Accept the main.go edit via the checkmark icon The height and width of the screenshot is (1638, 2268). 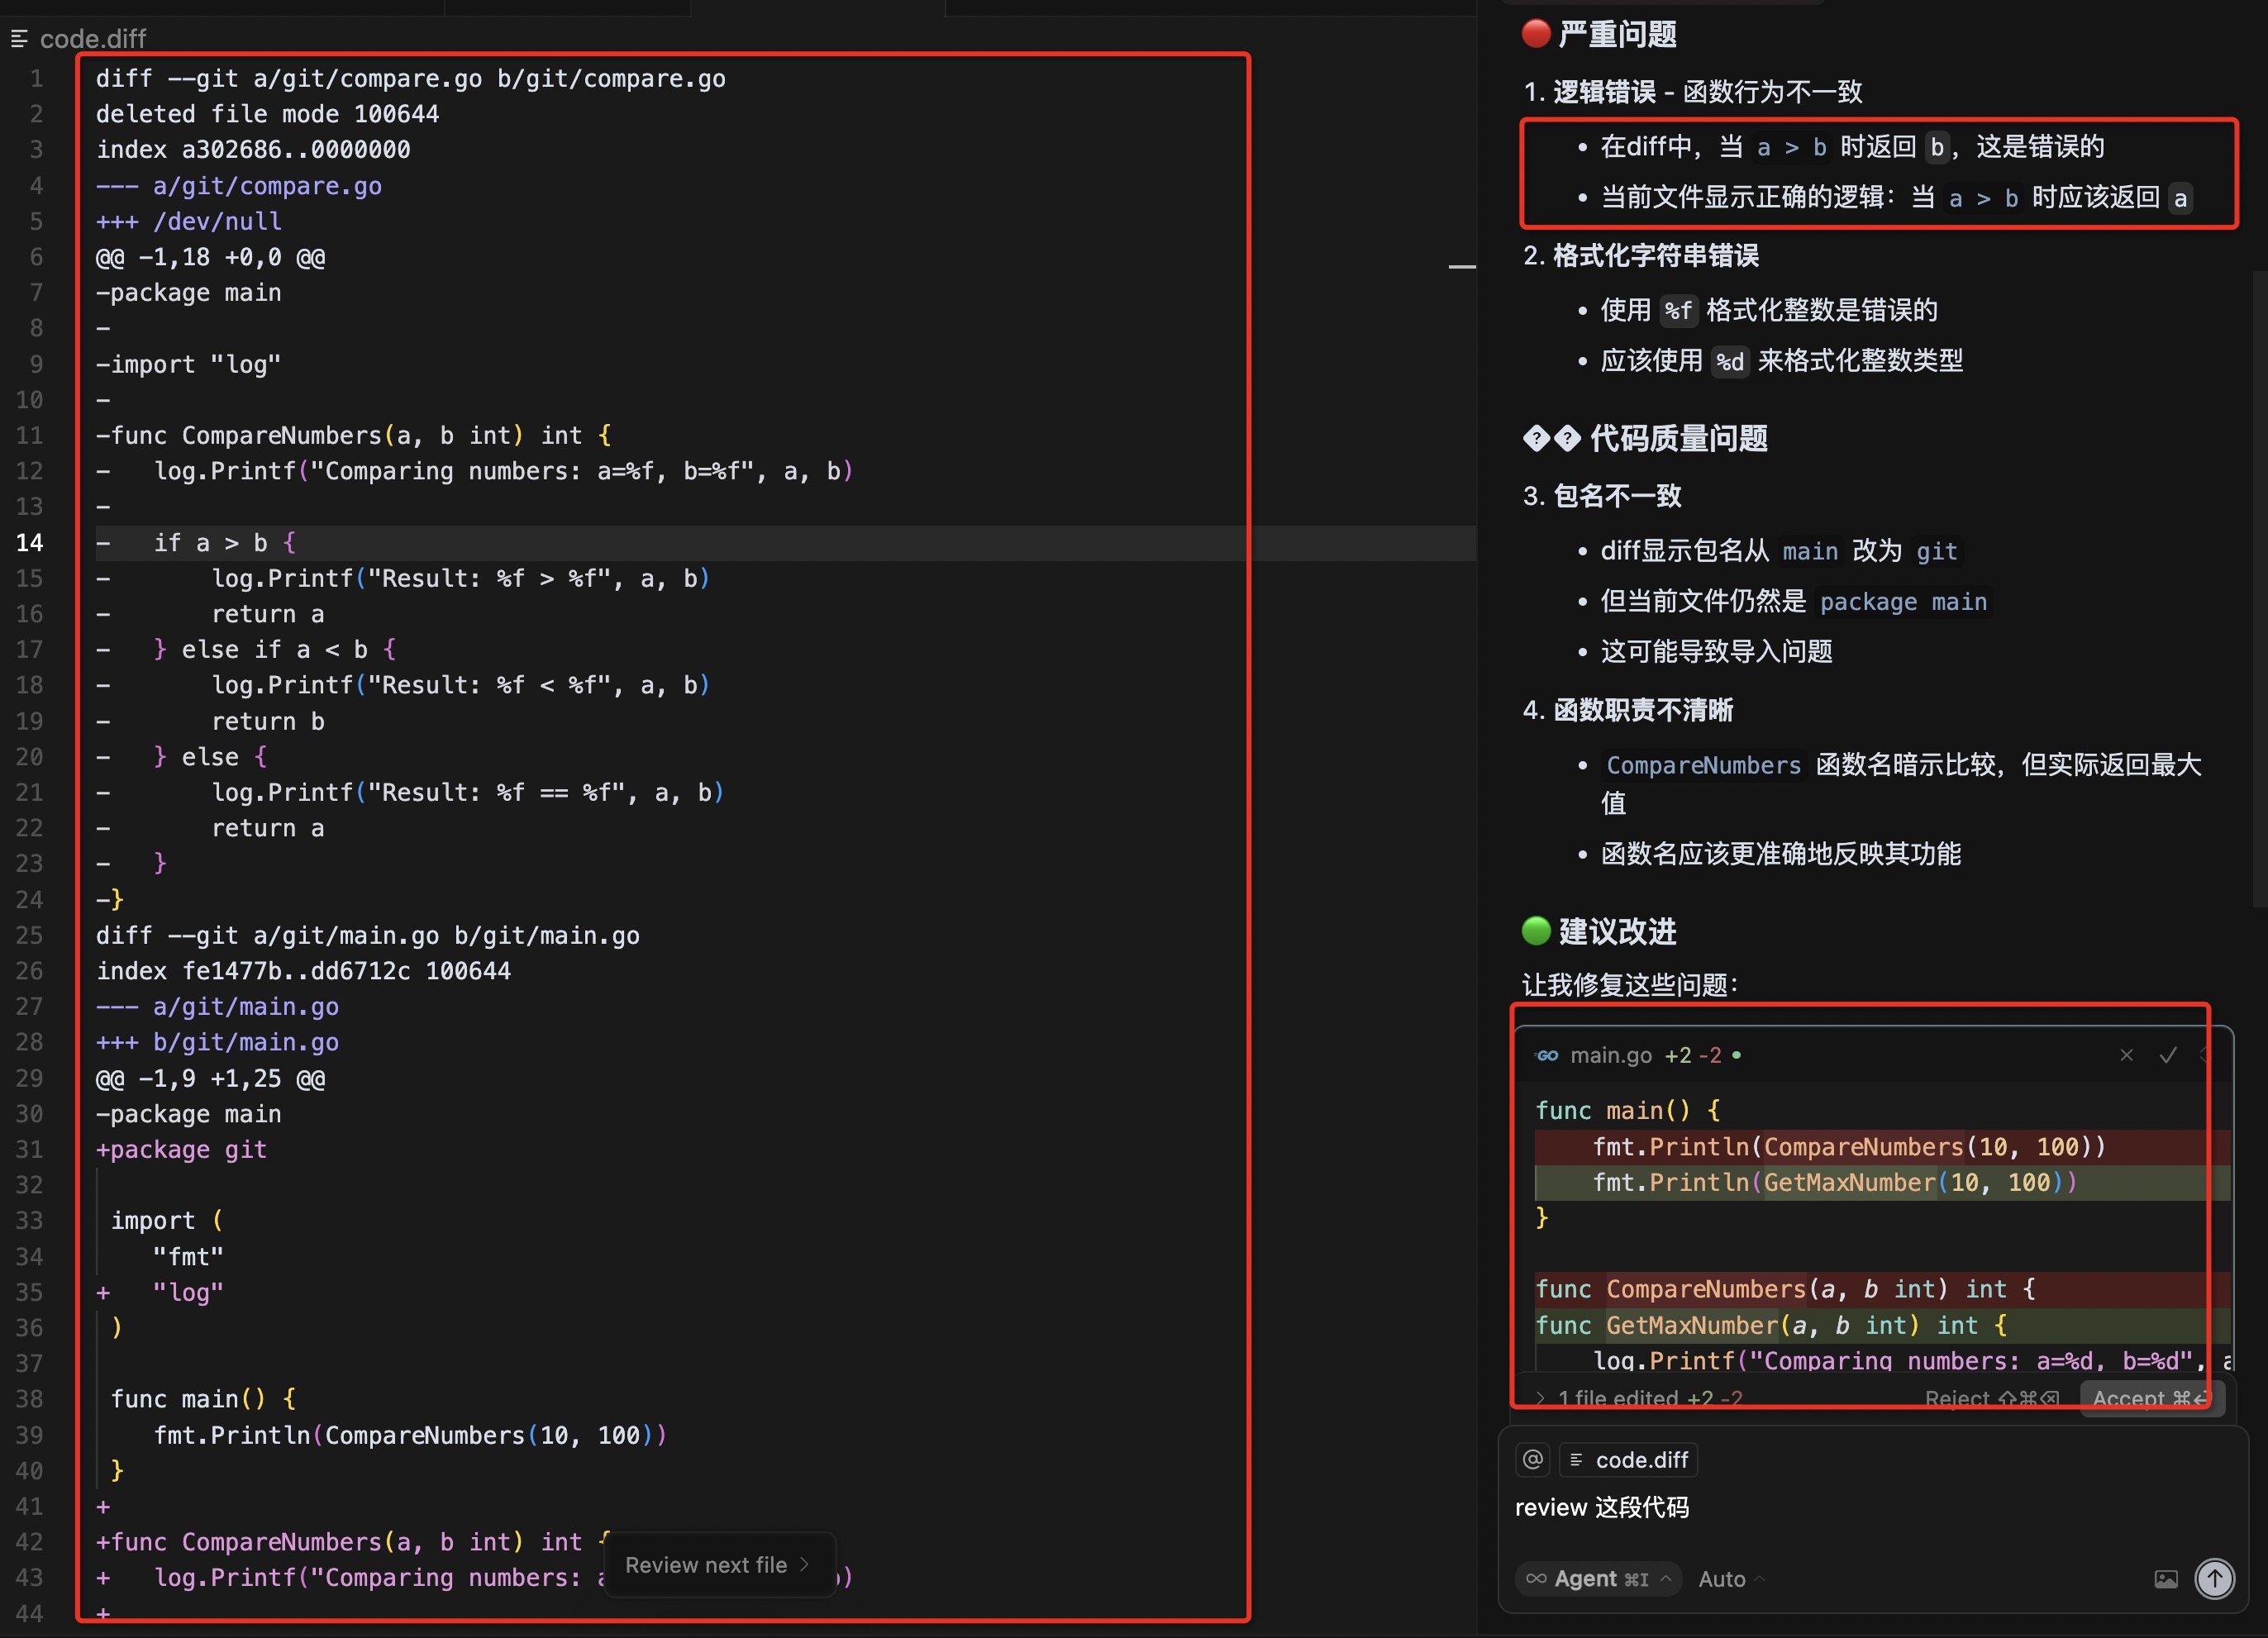click(x=2167, y=1056)
